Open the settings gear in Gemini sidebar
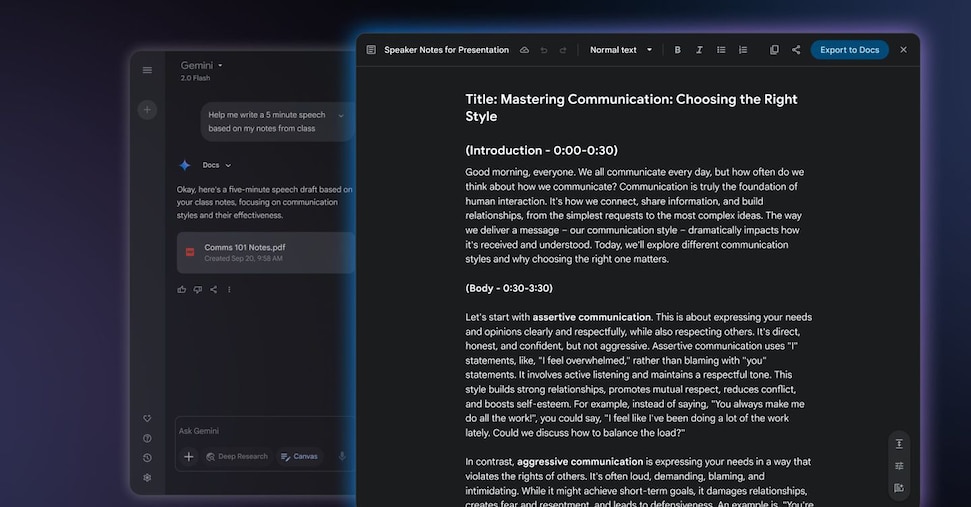The image size is (971, 507). click(x=147, y=478)
